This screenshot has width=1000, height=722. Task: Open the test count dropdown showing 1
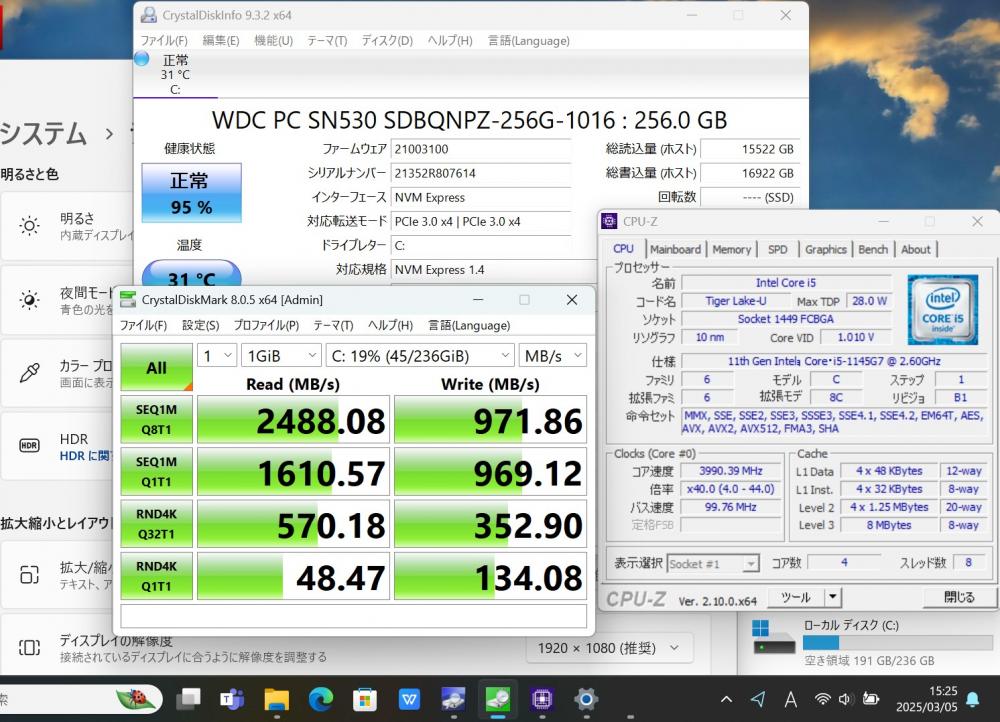[217, 355]
